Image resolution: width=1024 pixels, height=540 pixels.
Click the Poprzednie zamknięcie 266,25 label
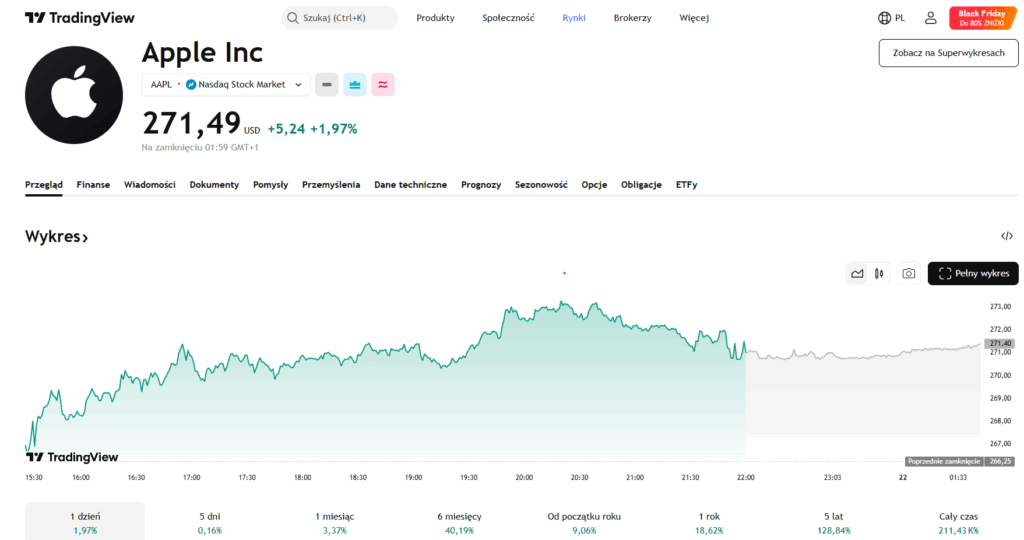959,461
